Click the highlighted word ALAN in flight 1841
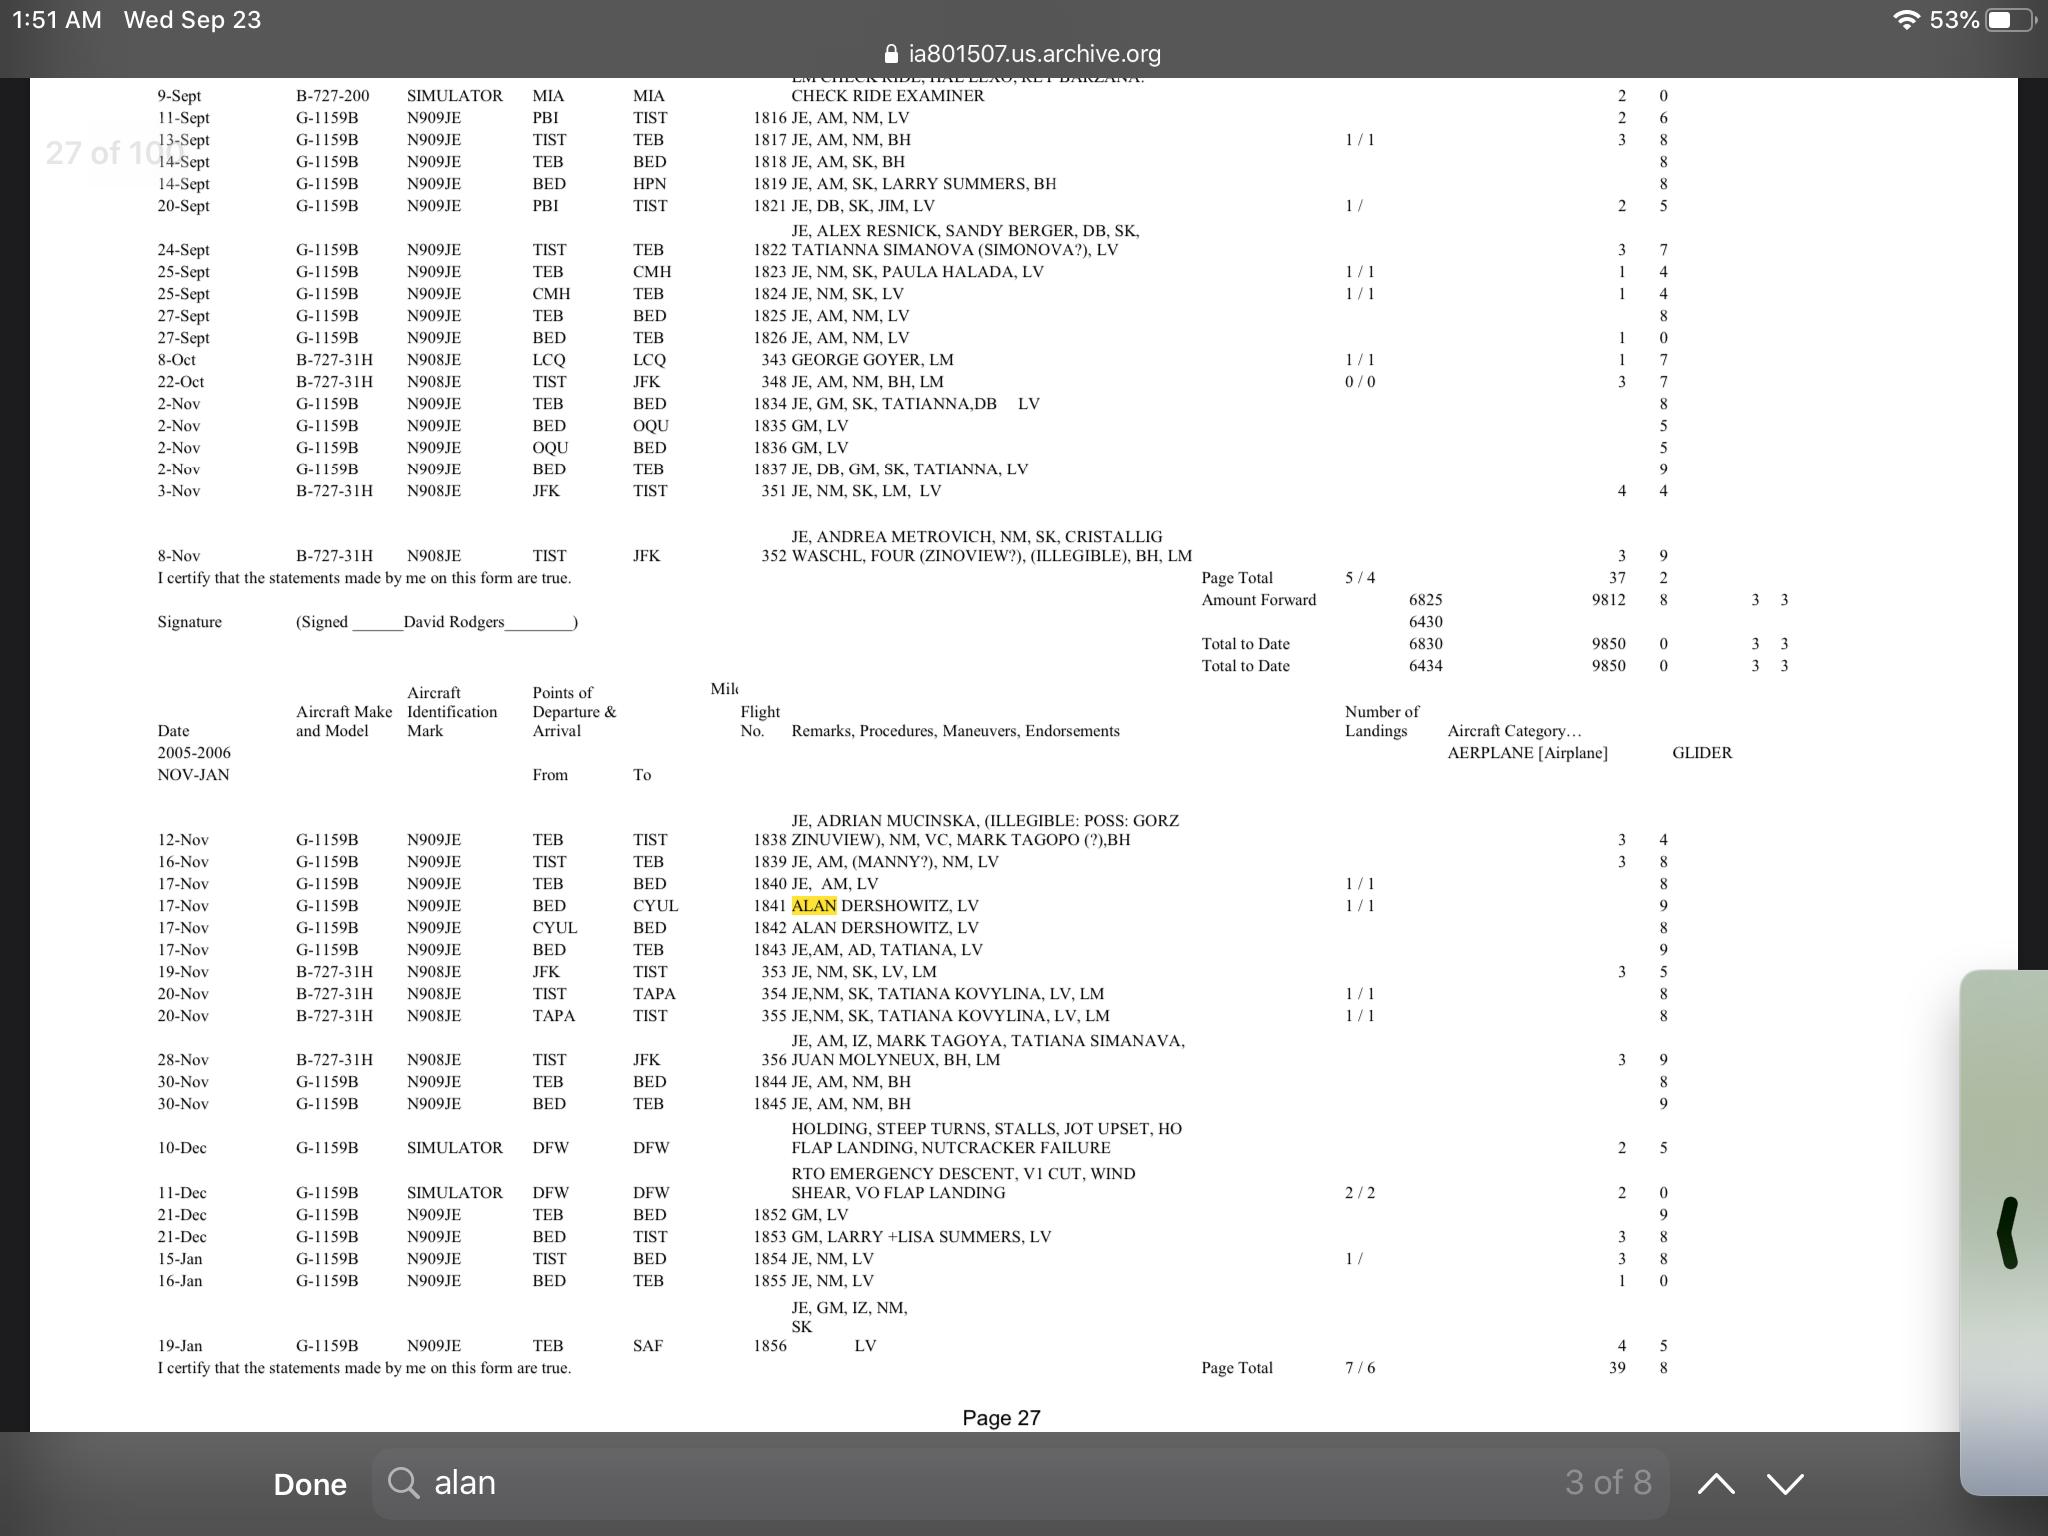2048x1536 pixels. click(814, 906)
